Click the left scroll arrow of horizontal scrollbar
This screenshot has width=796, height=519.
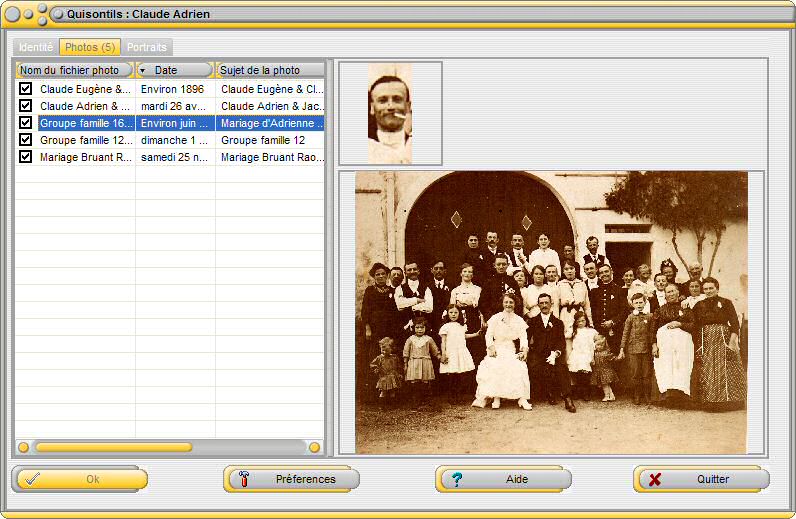23,447
